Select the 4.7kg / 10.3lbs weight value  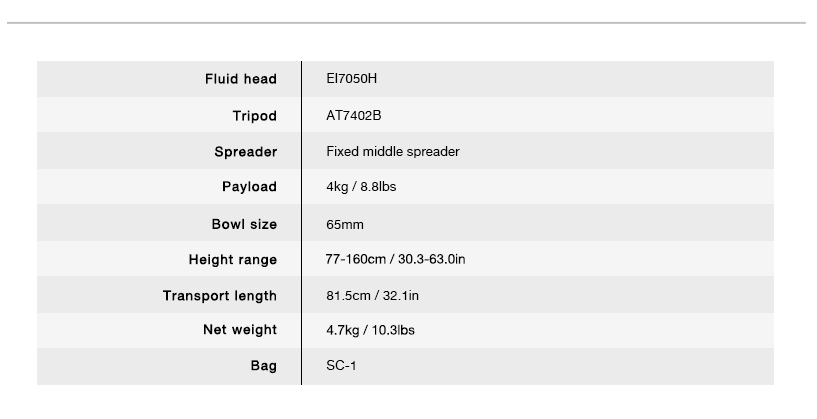pyautogui.click(x=370, y=330)
